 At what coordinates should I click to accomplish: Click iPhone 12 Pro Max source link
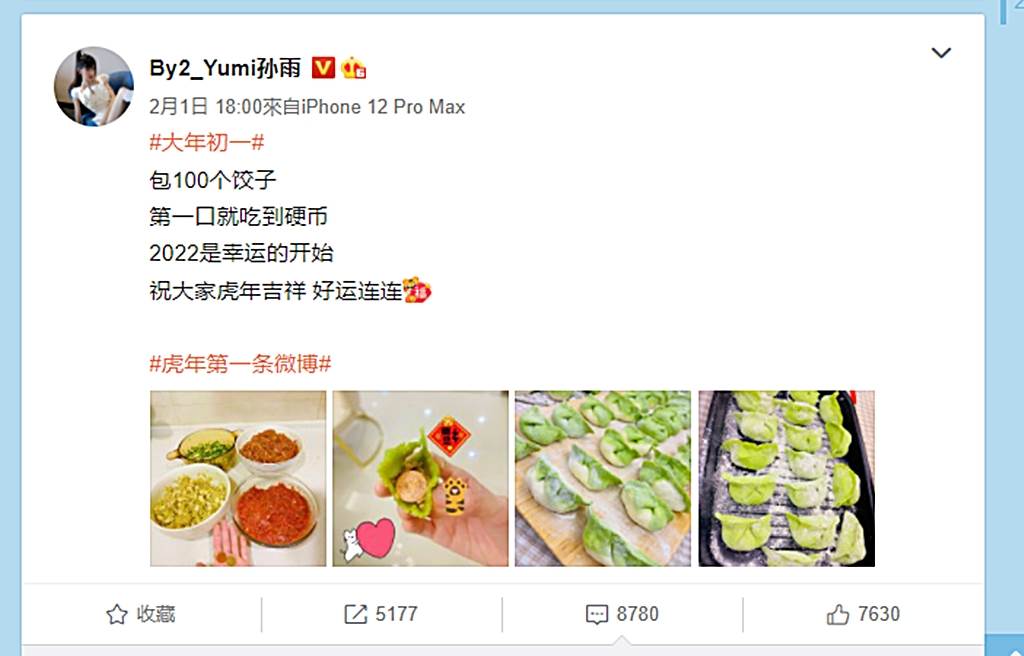(383, 107)
